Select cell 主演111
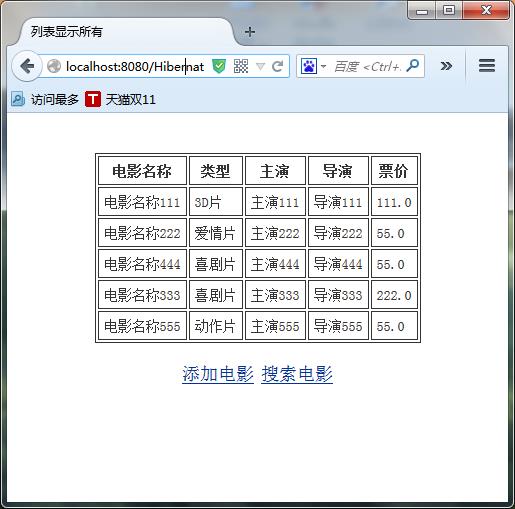515x509 pixels. [x=275, y=202]
